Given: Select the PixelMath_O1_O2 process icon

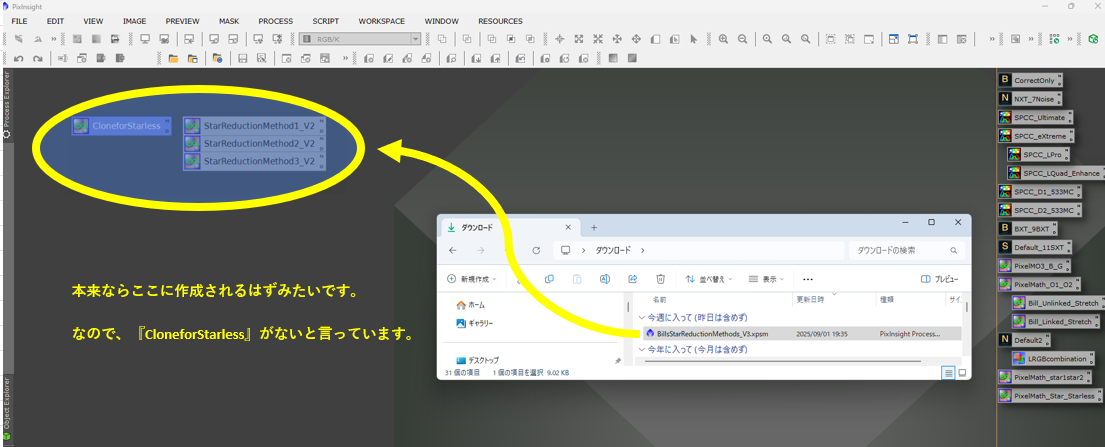Looking at the screenshot, I should pos(1040,284).
